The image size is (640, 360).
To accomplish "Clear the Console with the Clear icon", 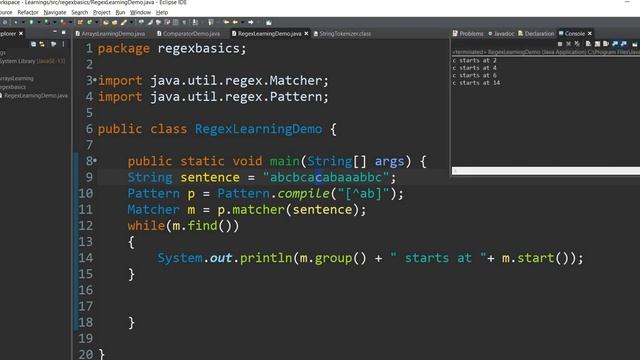I will (588, 44).
